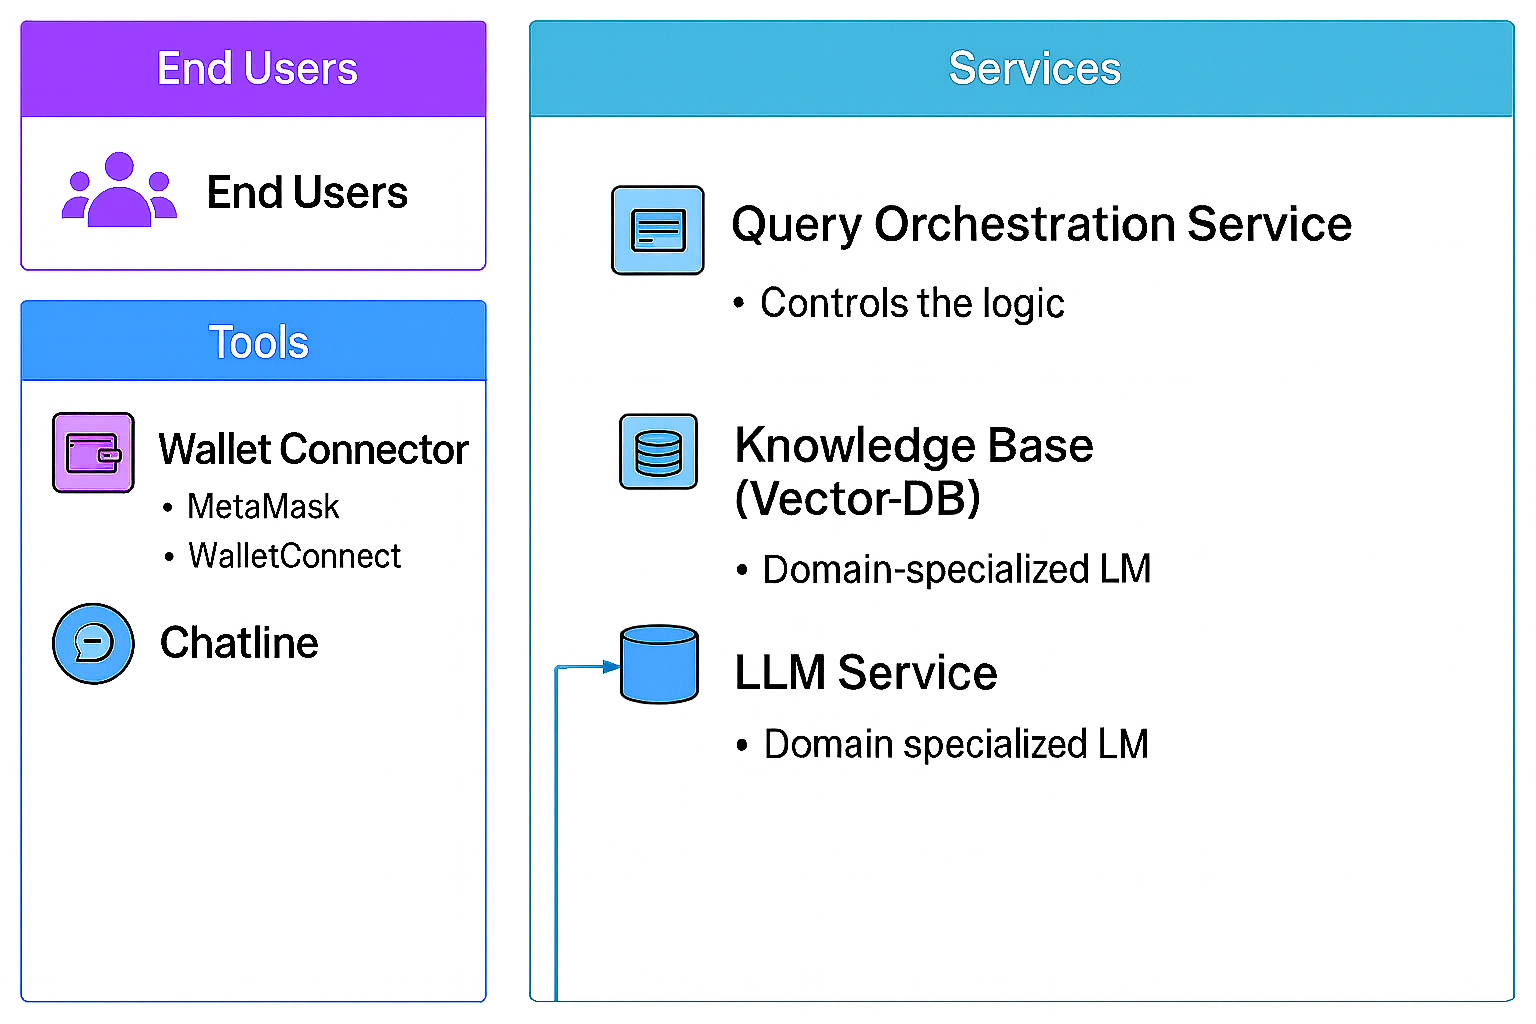The image size is (1536, 1024).
Task: Select 'Domain-specialized LM' under Knowledge Base
Action: pos(956,569)
